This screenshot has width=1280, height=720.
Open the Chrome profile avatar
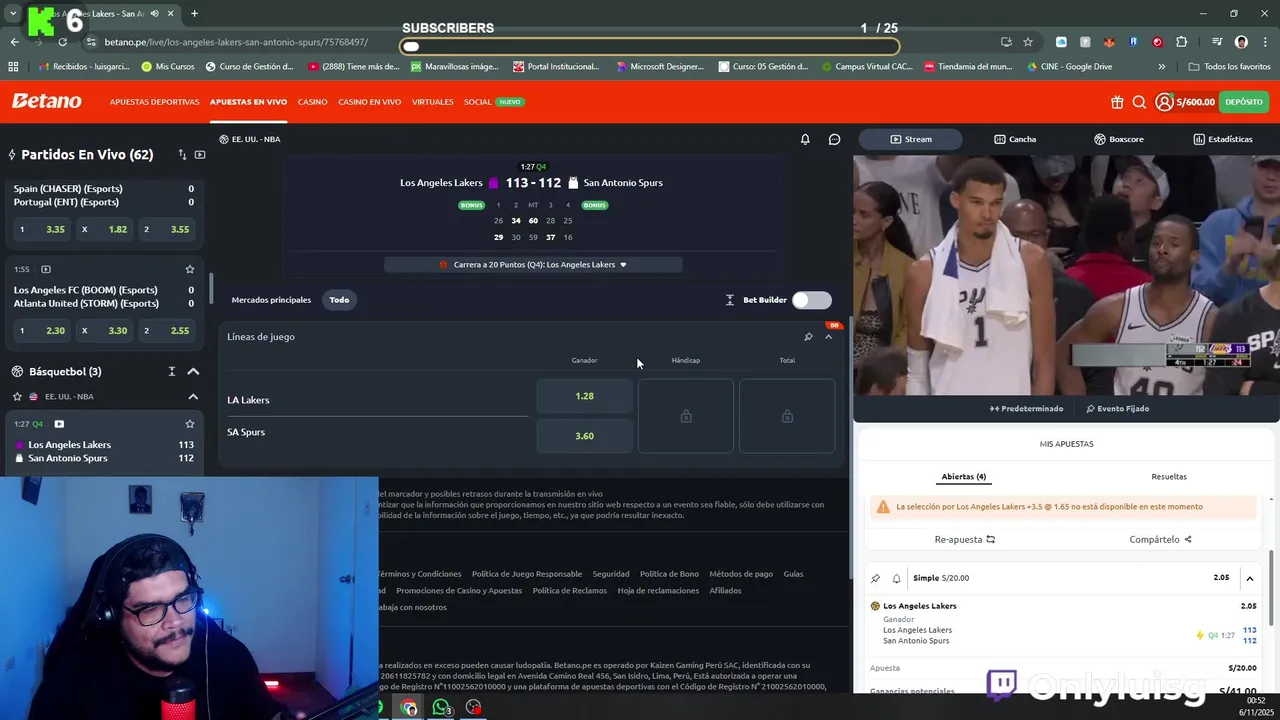tap(1241, 42)
